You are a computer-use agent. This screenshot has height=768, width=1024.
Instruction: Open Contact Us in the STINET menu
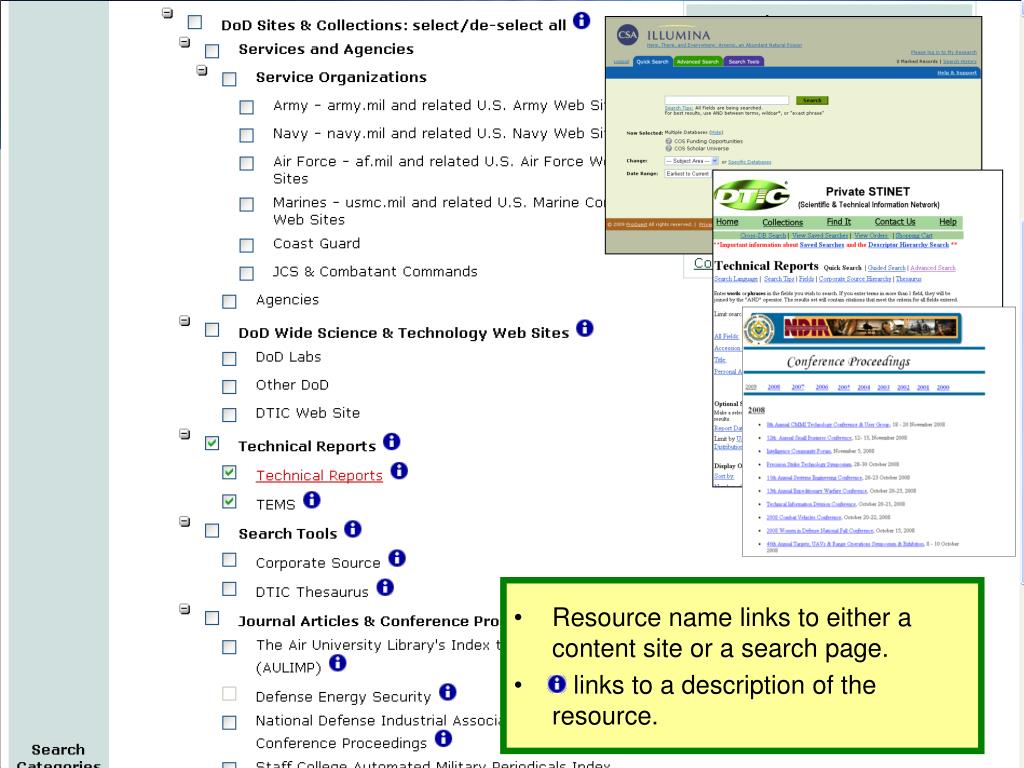tap(895, 222)
